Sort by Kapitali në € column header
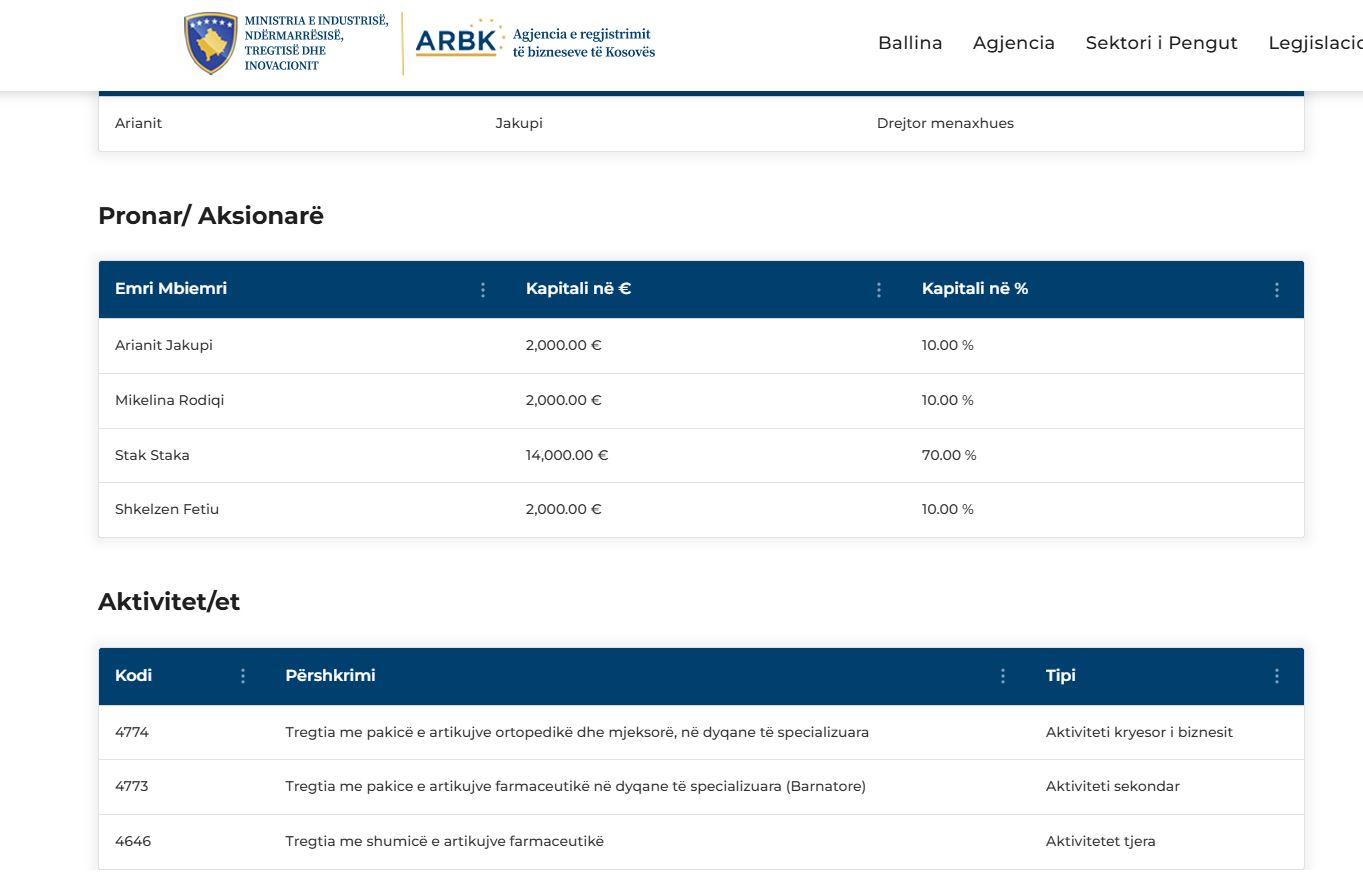The height and width of the screenshot is (881, 1363). pos(578,289)
